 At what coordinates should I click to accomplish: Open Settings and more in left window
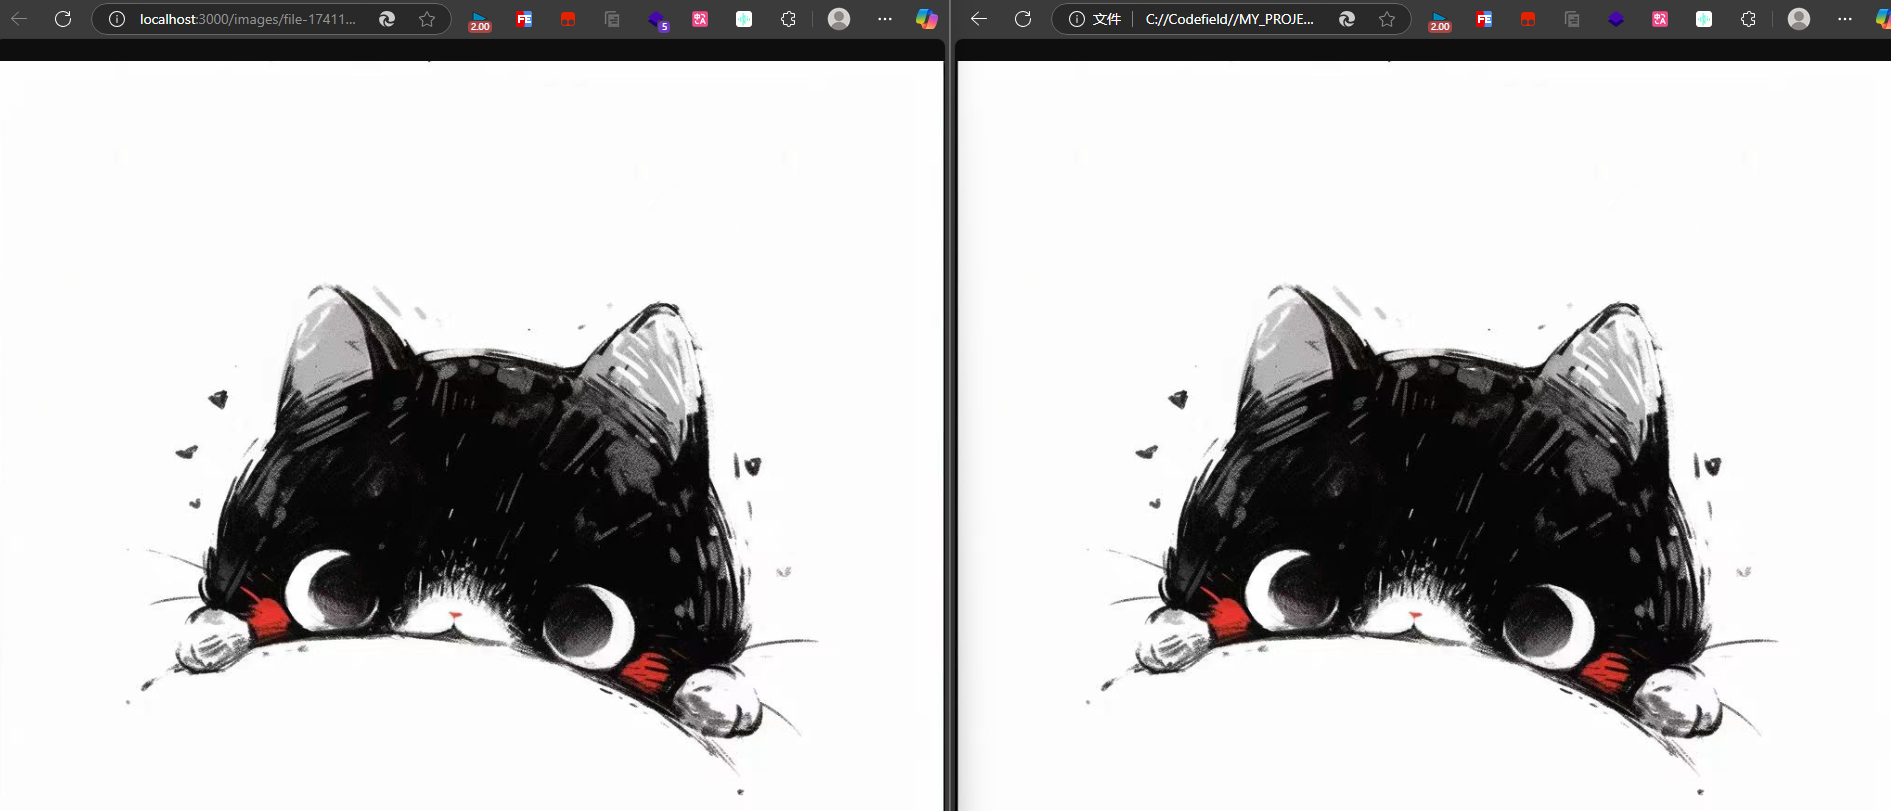[884, 19]
